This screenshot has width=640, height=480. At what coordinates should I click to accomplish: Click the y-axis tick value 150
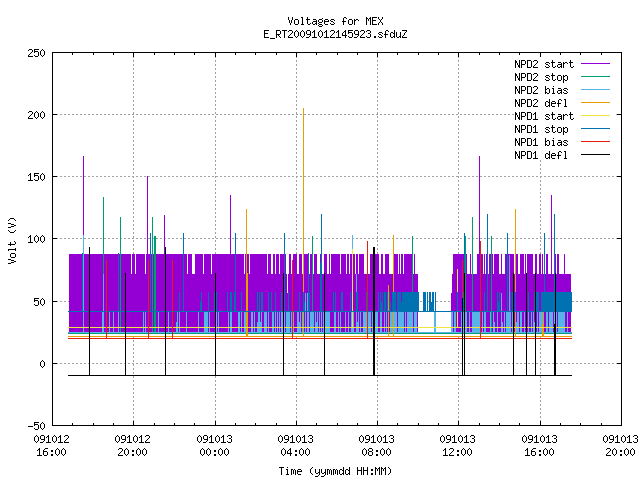pos(36,177)
